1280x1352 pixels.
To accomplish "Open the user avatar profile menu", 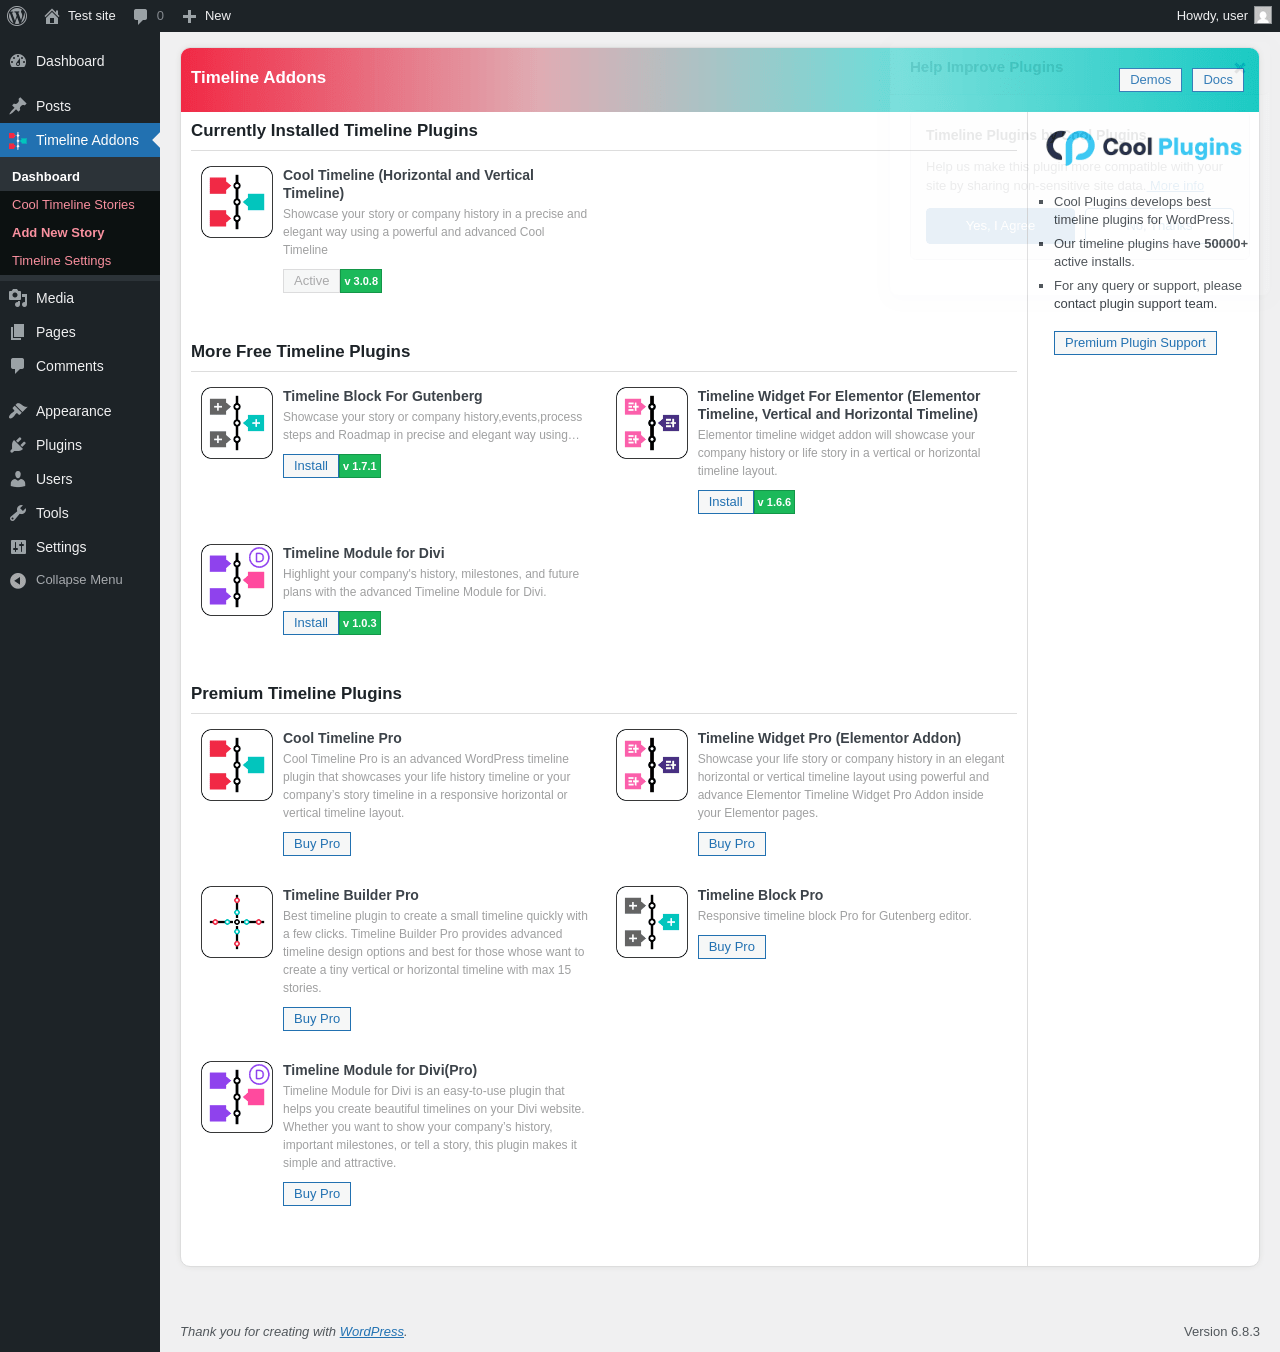I will pos(1263,16).
